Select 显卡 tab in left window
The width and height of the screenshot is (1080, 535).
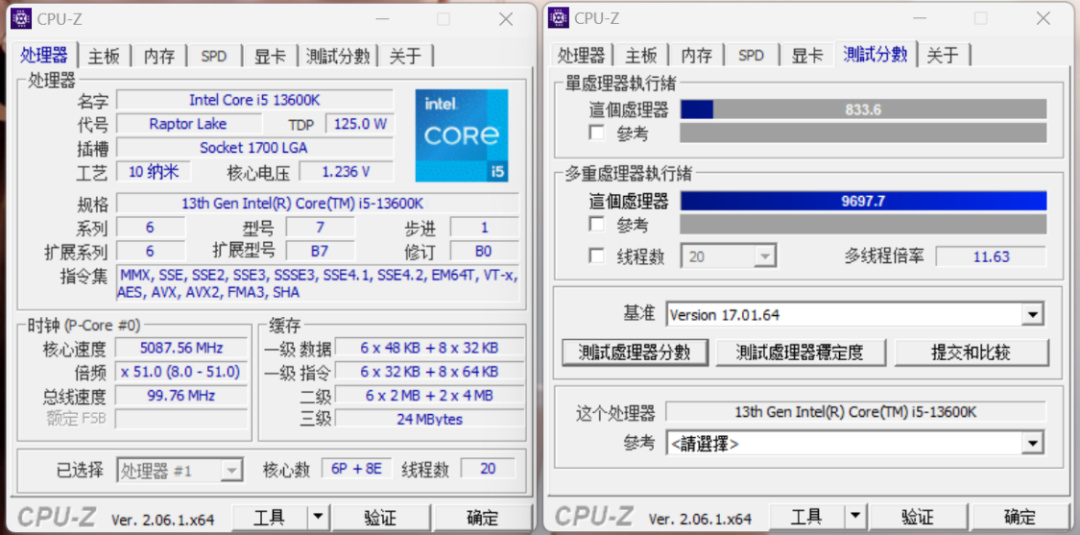(x=270, y=56)
